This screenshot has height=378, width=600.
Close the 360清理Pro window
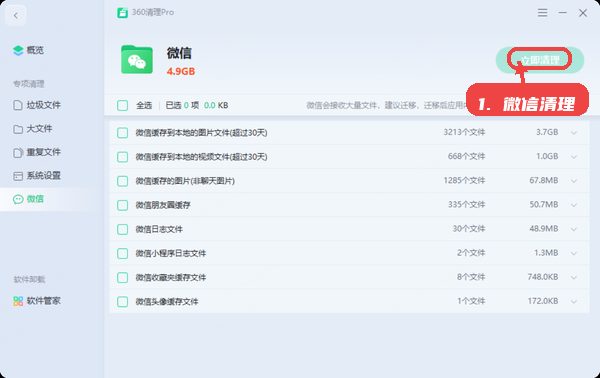pyautogui.click(x=583, y=13)
